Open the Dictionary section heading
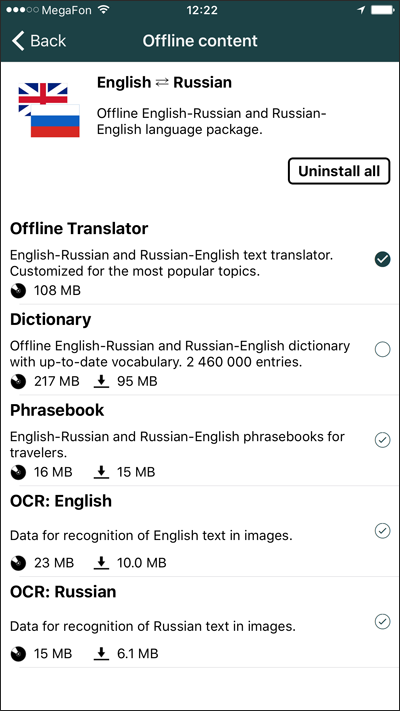 pos(50,319)
